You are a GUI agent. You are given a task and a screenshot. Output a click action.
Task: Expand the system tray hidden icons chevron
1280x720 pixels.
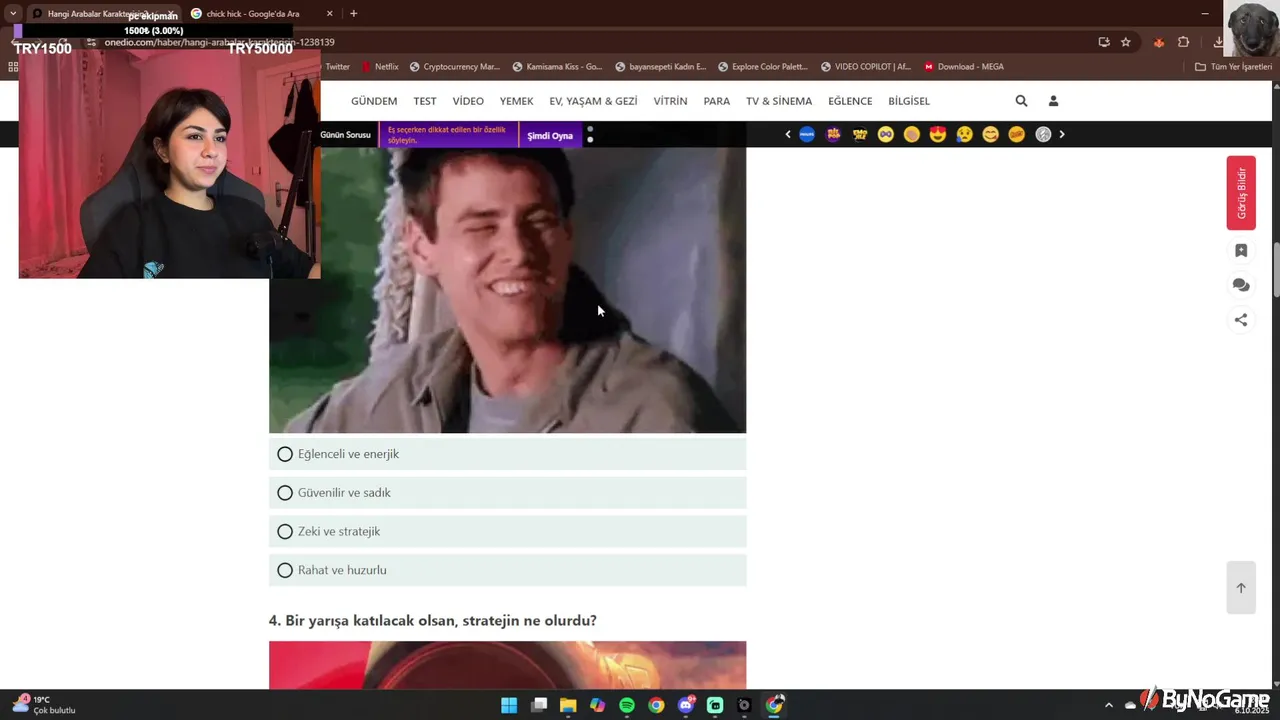[1108, 705]
